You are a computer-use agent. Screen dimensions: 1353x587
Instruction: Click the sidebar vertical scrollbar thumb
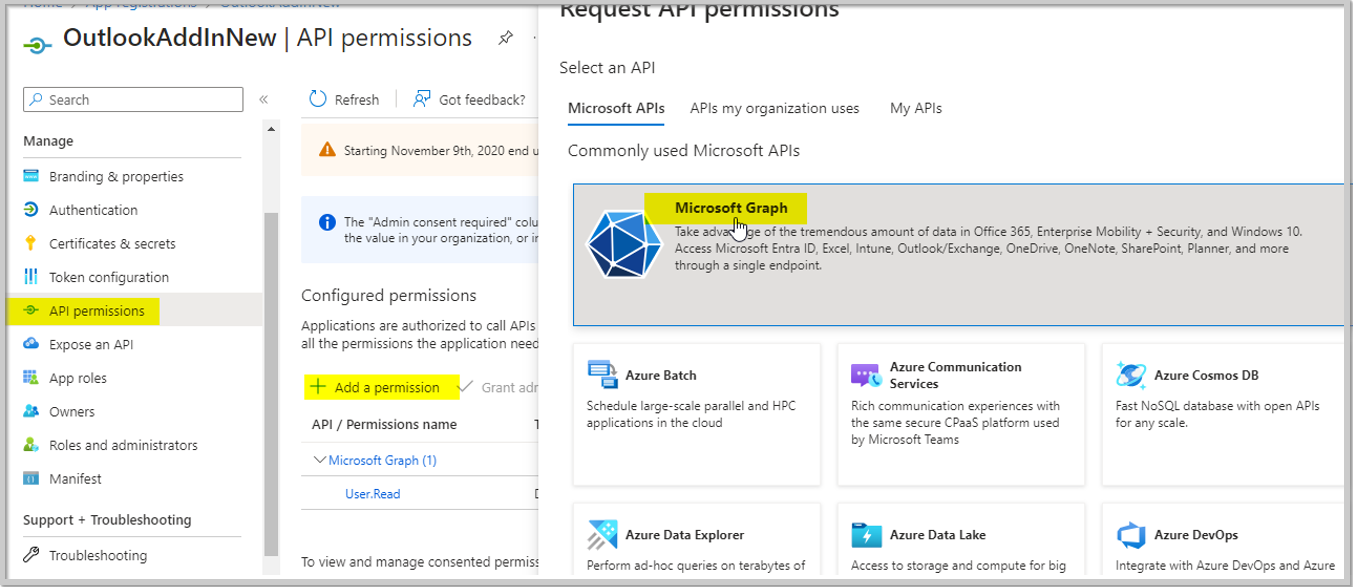(271, 383)
